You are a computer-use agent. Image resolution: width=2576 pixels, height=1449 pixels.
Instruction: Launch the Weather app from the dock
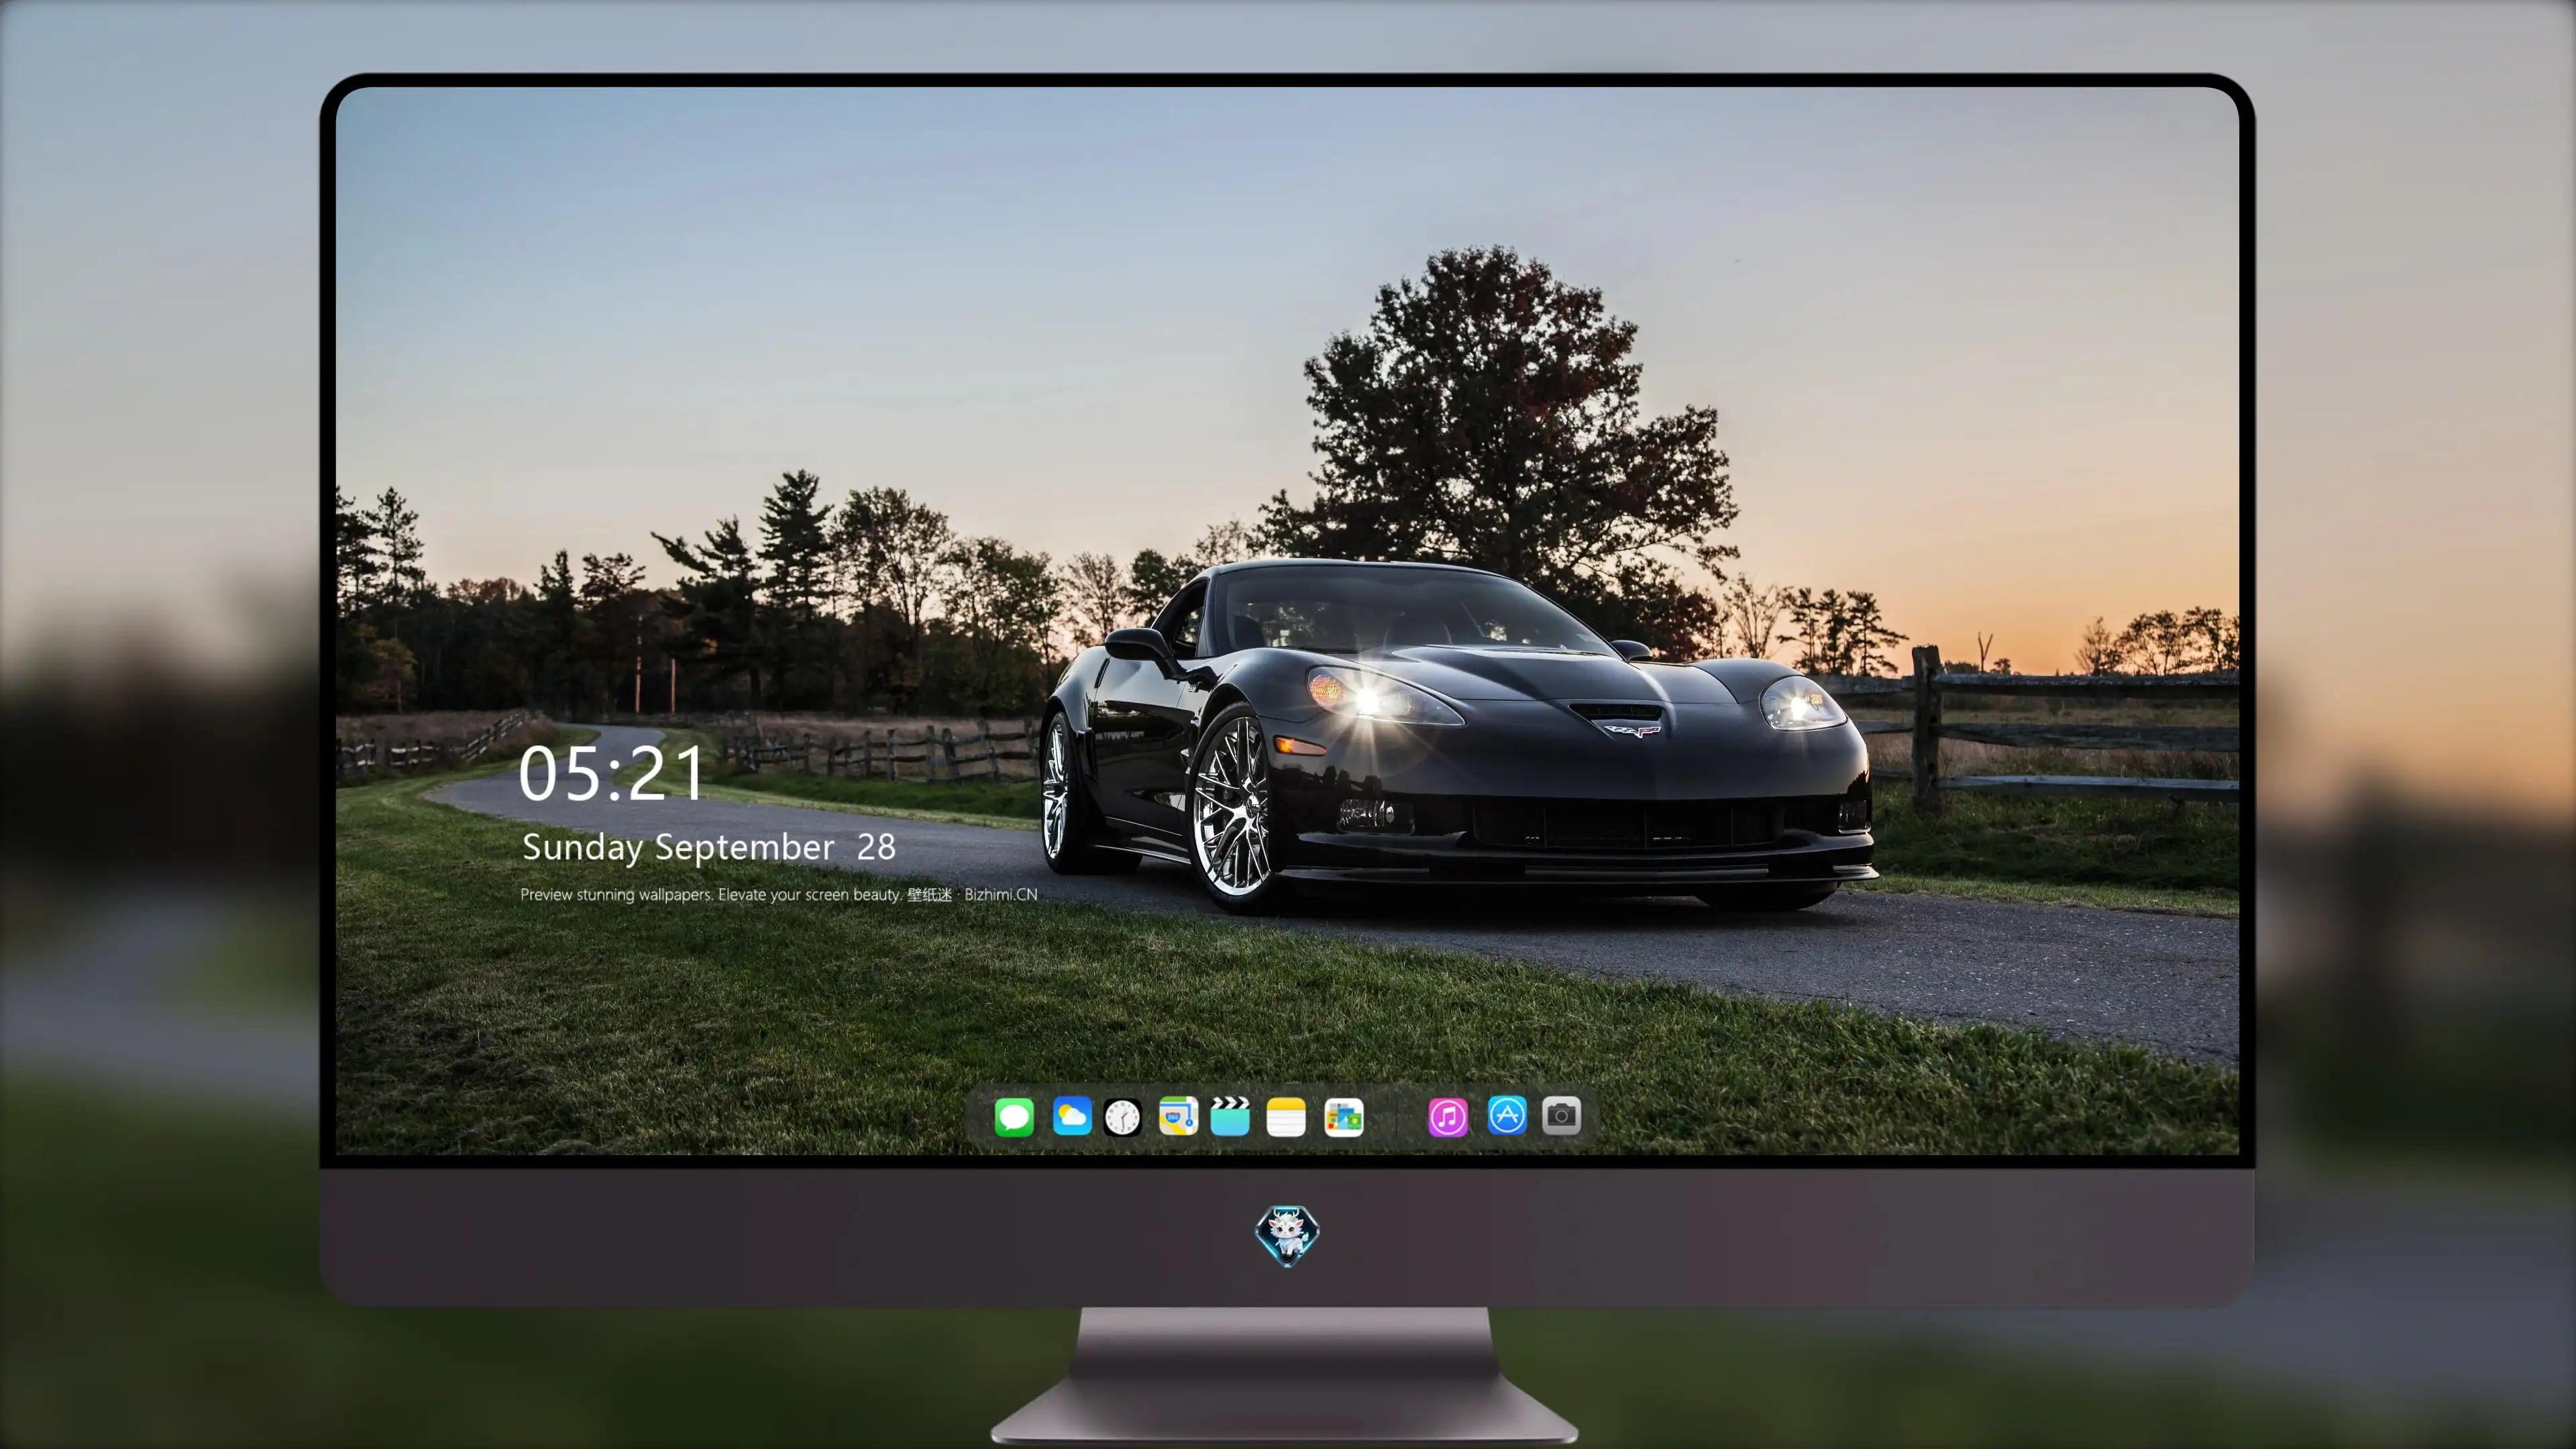(1072, 1116)
